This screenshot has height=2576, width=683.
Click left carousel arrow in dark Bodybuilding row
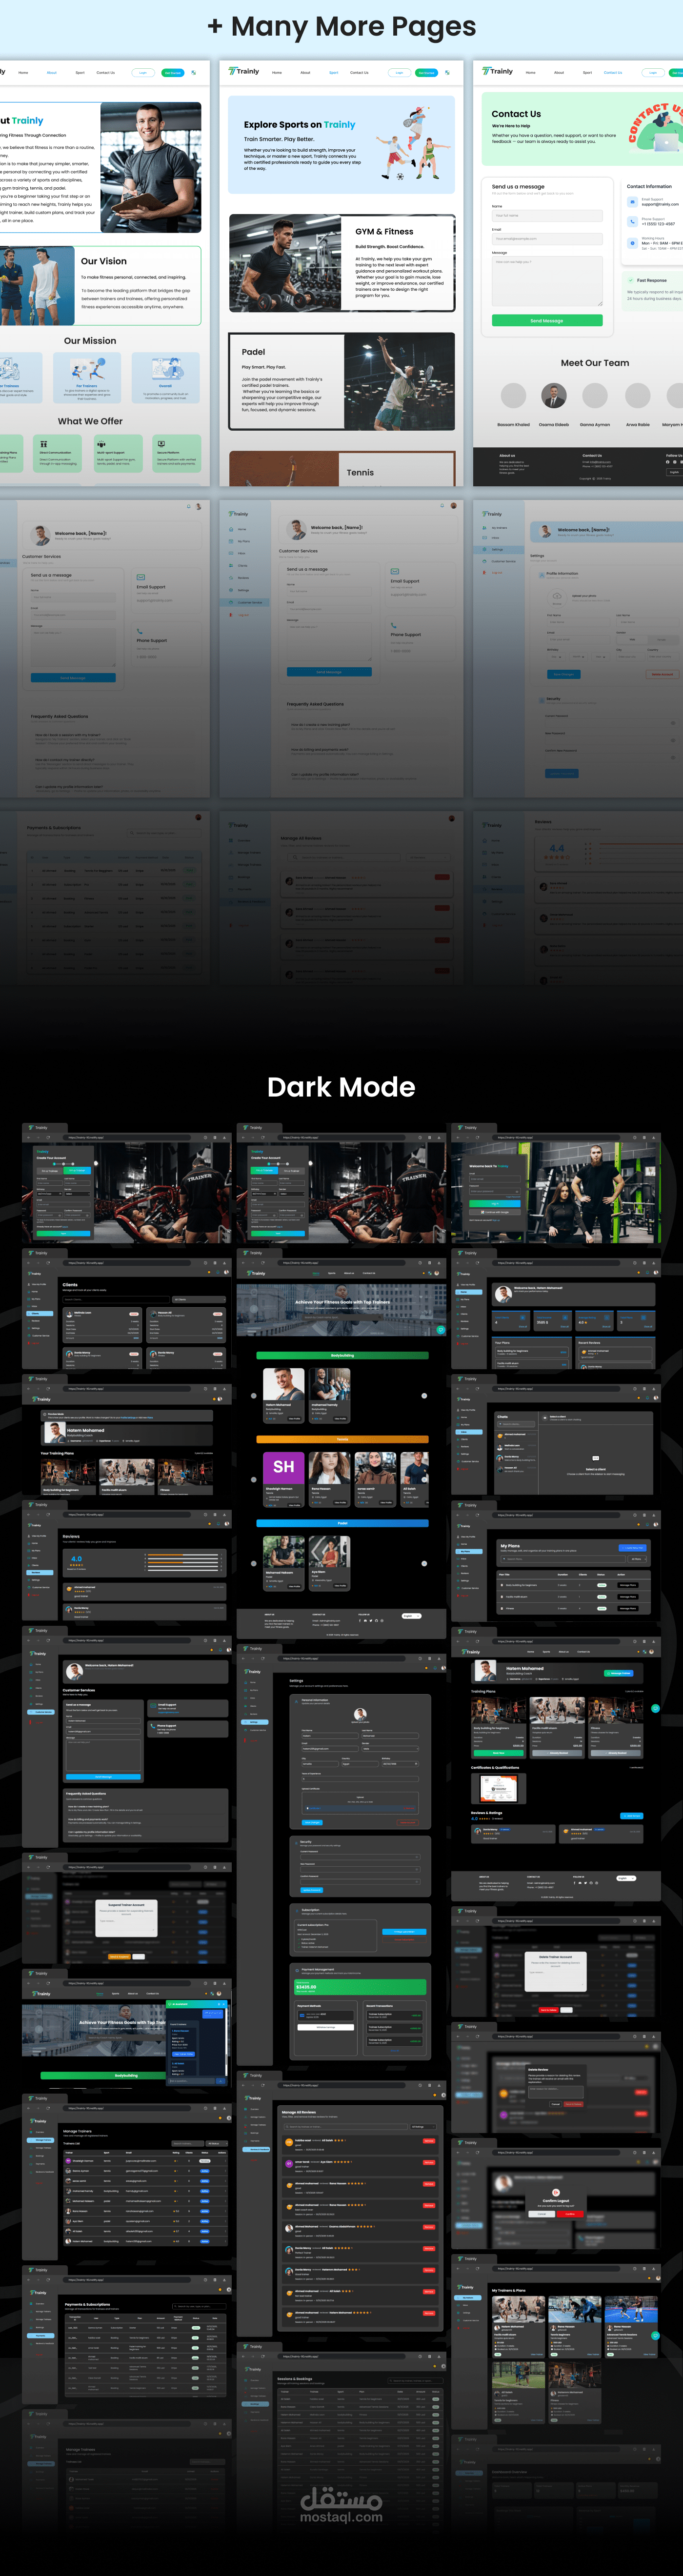click(253, 1395)
